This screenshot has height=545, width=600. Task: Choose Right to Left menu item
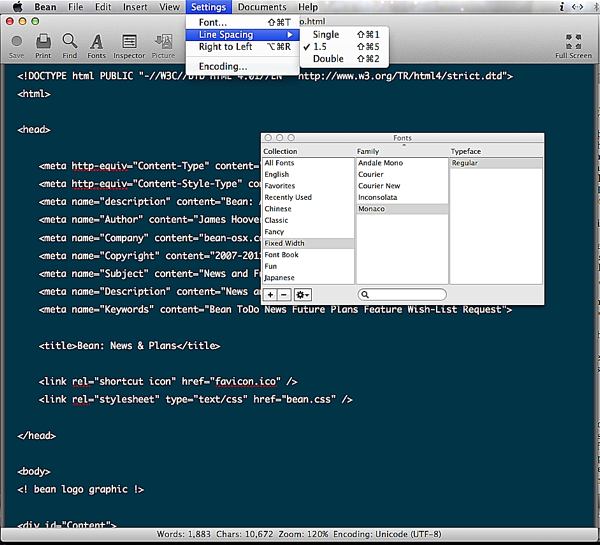242,47
